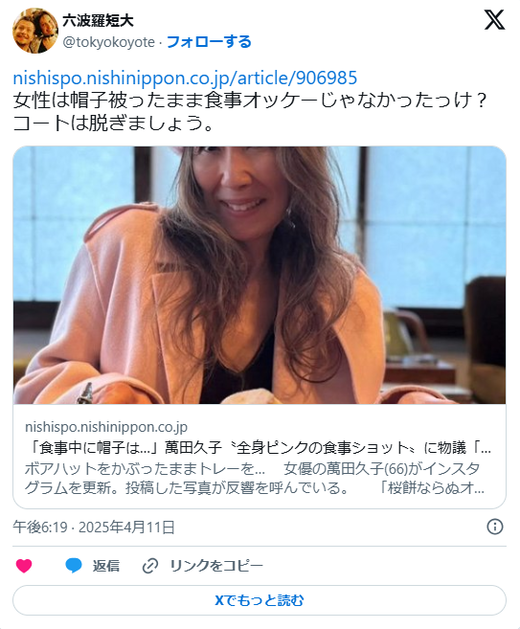Click the リンクをコピー text
The height and width of the screenshot is (629, 520).
217,566
